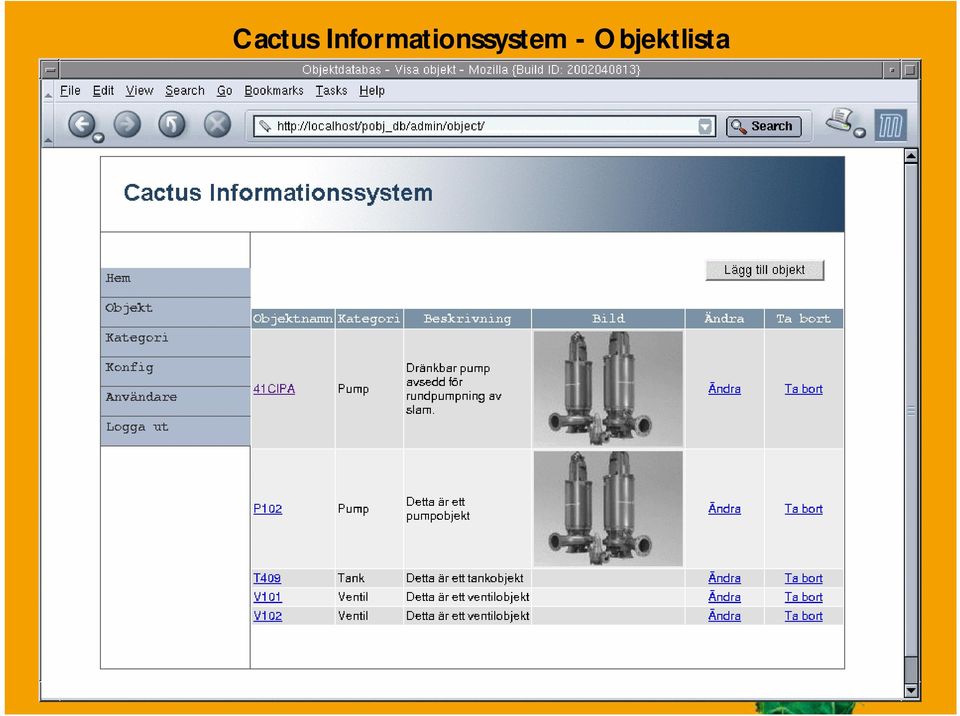Open the P102 object link
960x716 pixels.
coord(268,509)
